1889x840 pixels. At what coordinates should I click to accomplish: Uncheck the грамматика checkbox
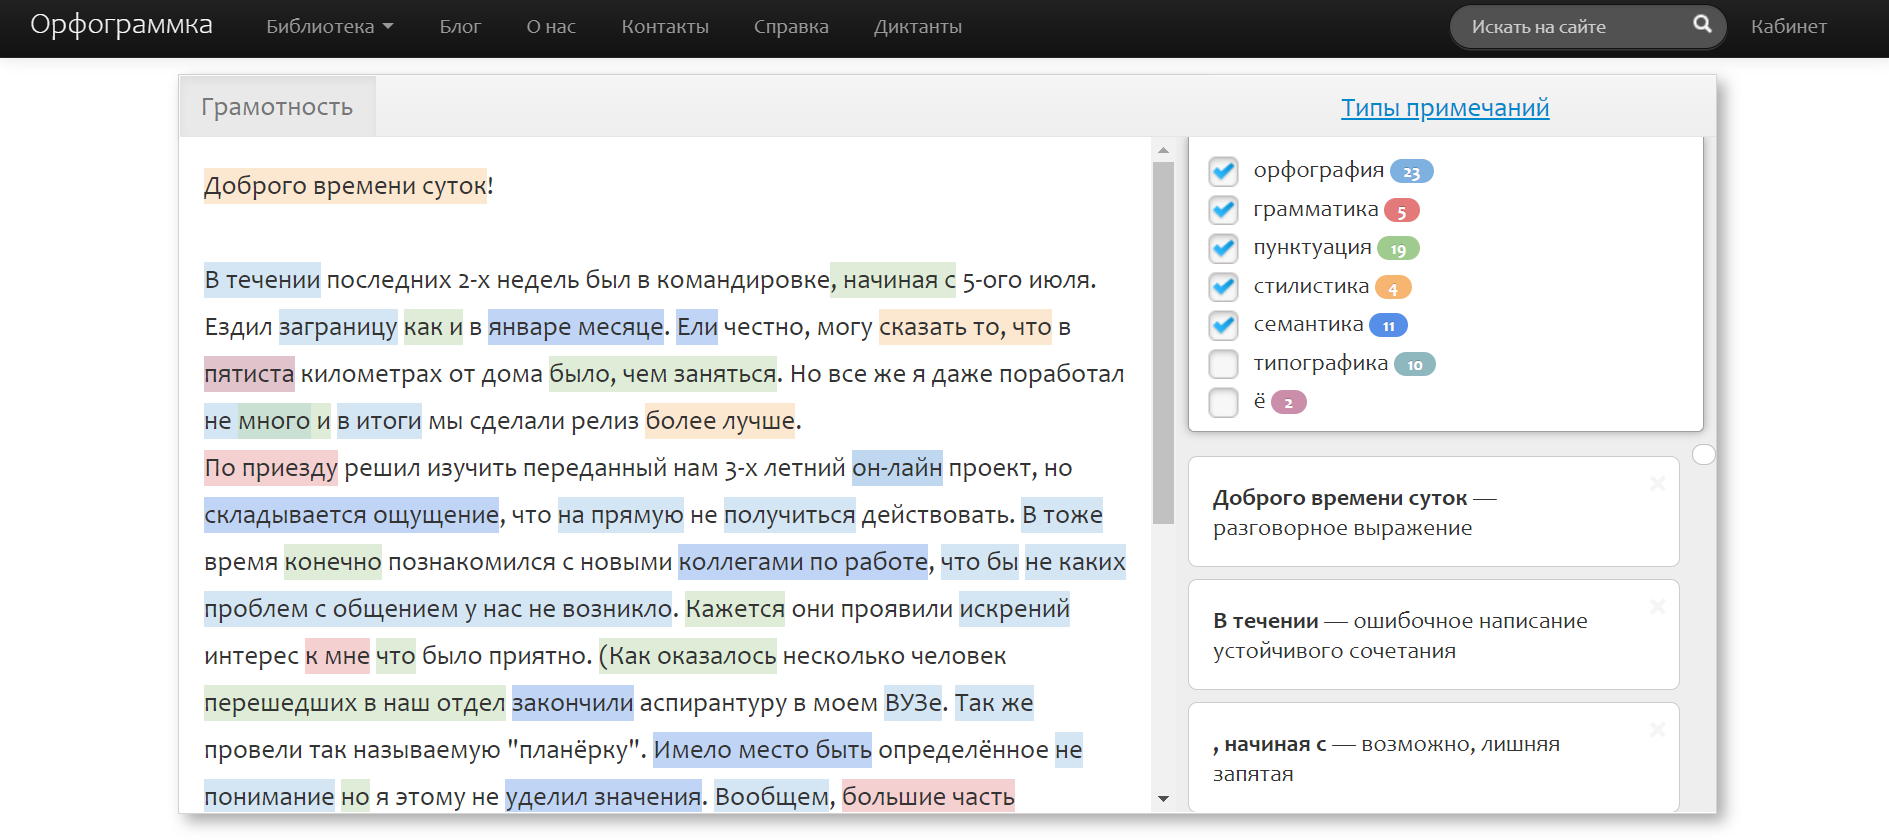coord(1223,210)
